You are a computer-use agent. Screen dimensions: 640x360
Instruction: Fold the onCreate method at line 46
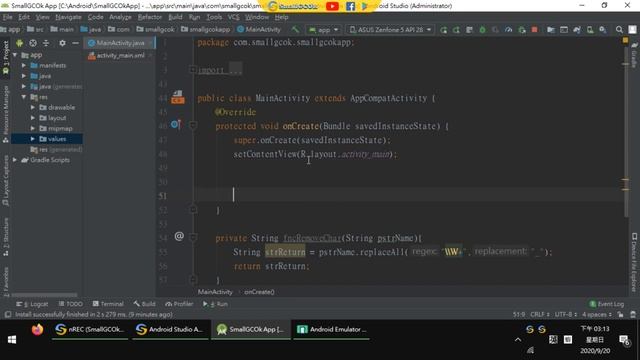click(x=193, y=125)
